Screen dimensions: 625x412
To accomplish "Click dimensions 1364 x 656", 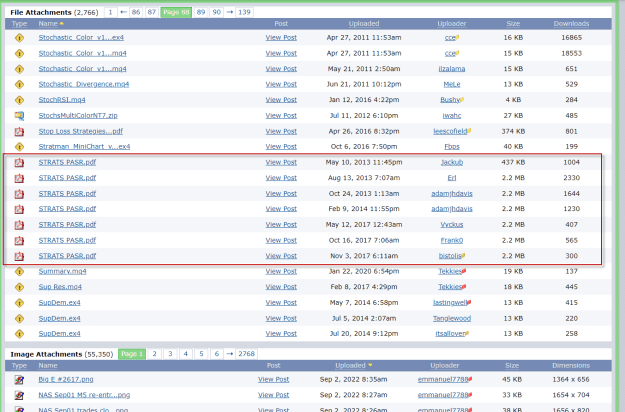I will click(571, 379).
